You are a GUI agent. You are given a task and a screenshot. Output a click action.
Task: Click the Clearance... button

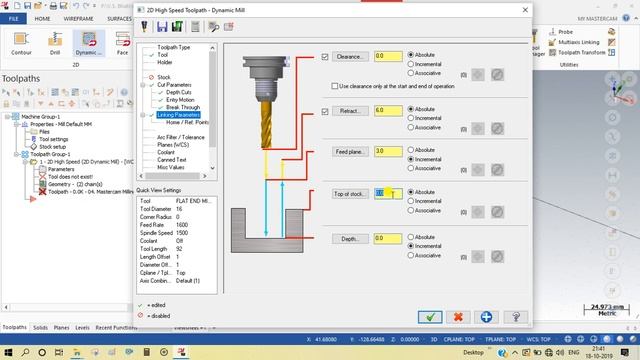(350, 57)
